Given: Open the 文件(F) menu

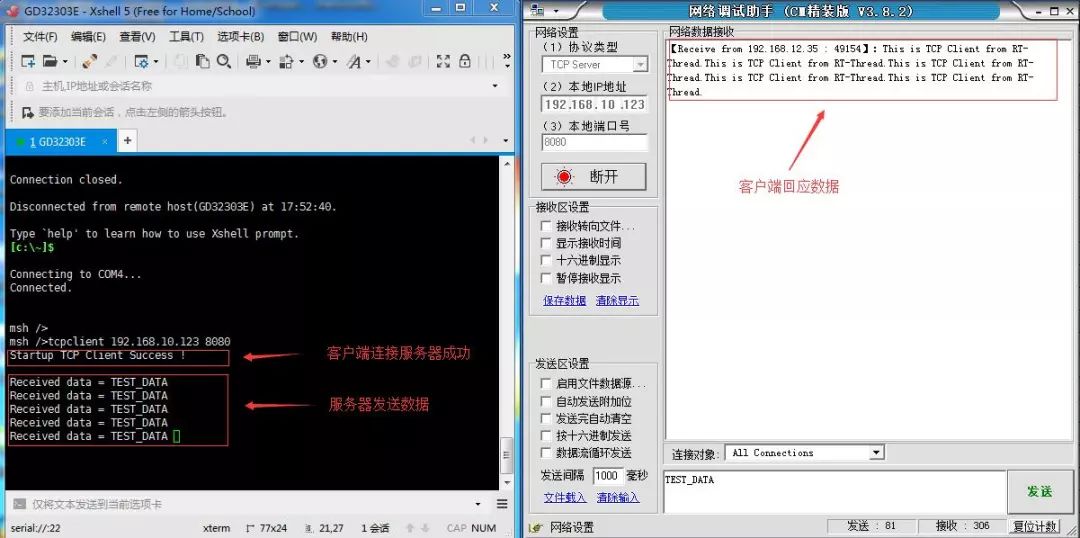Looking at the screenshot, I should [40, 37].
